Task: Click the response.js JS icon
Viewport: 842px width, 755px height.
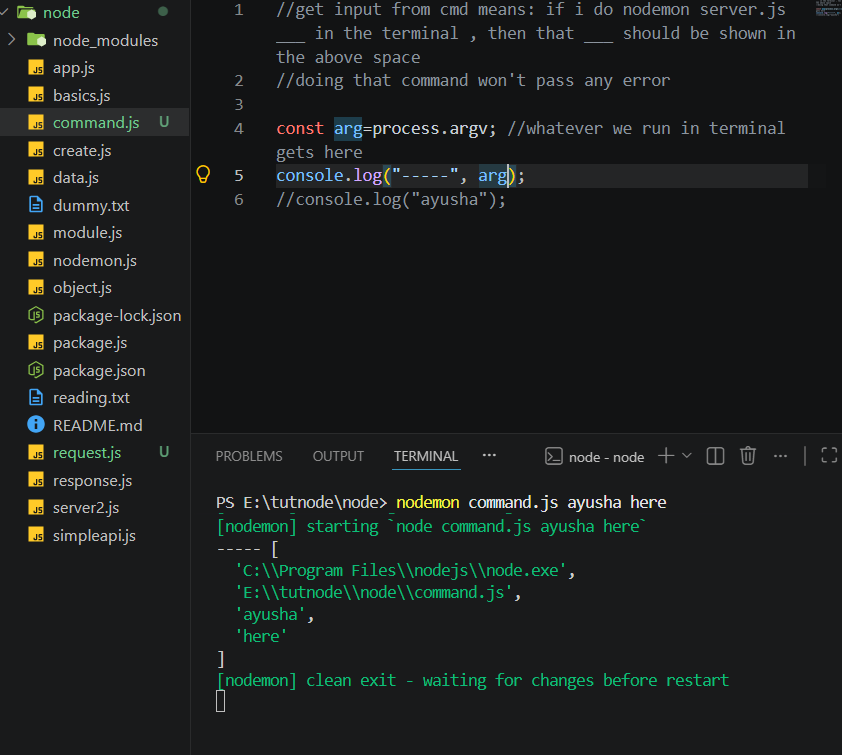Action: (37, 480)
